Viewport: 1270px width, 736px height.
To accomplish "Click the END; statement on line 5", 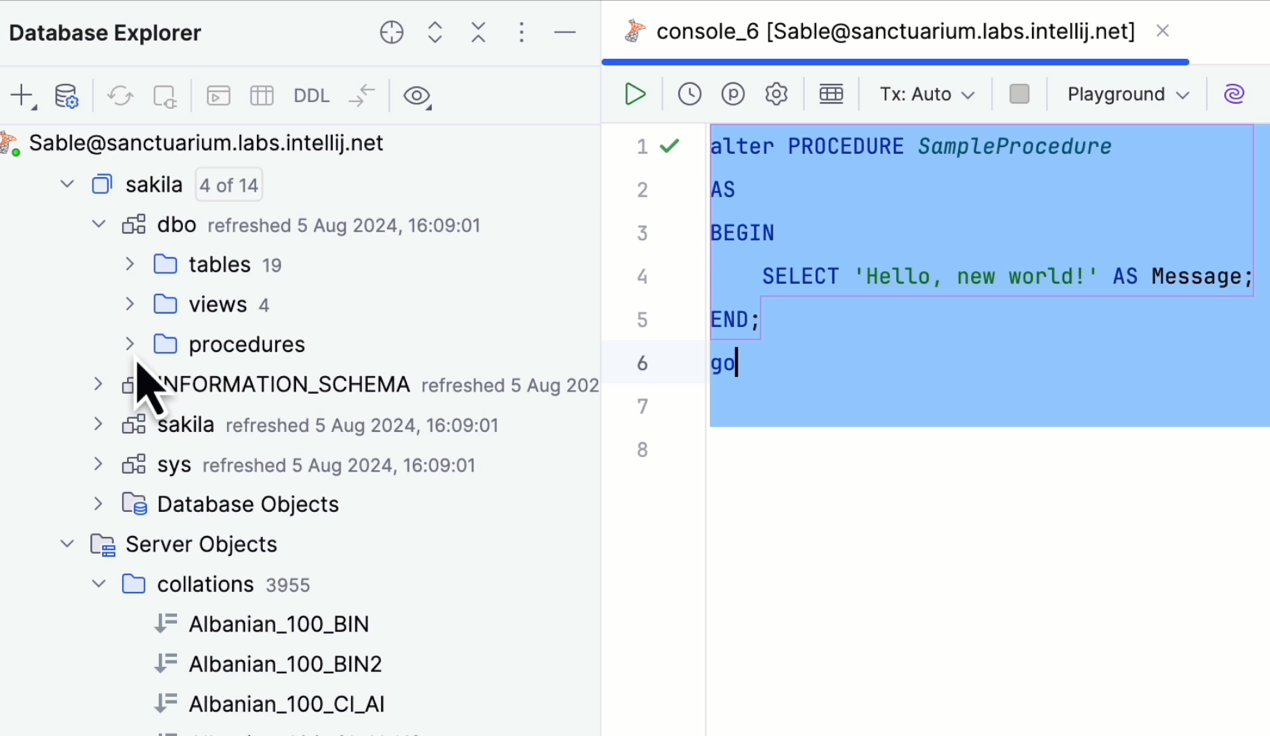I will tap(735, 320).
